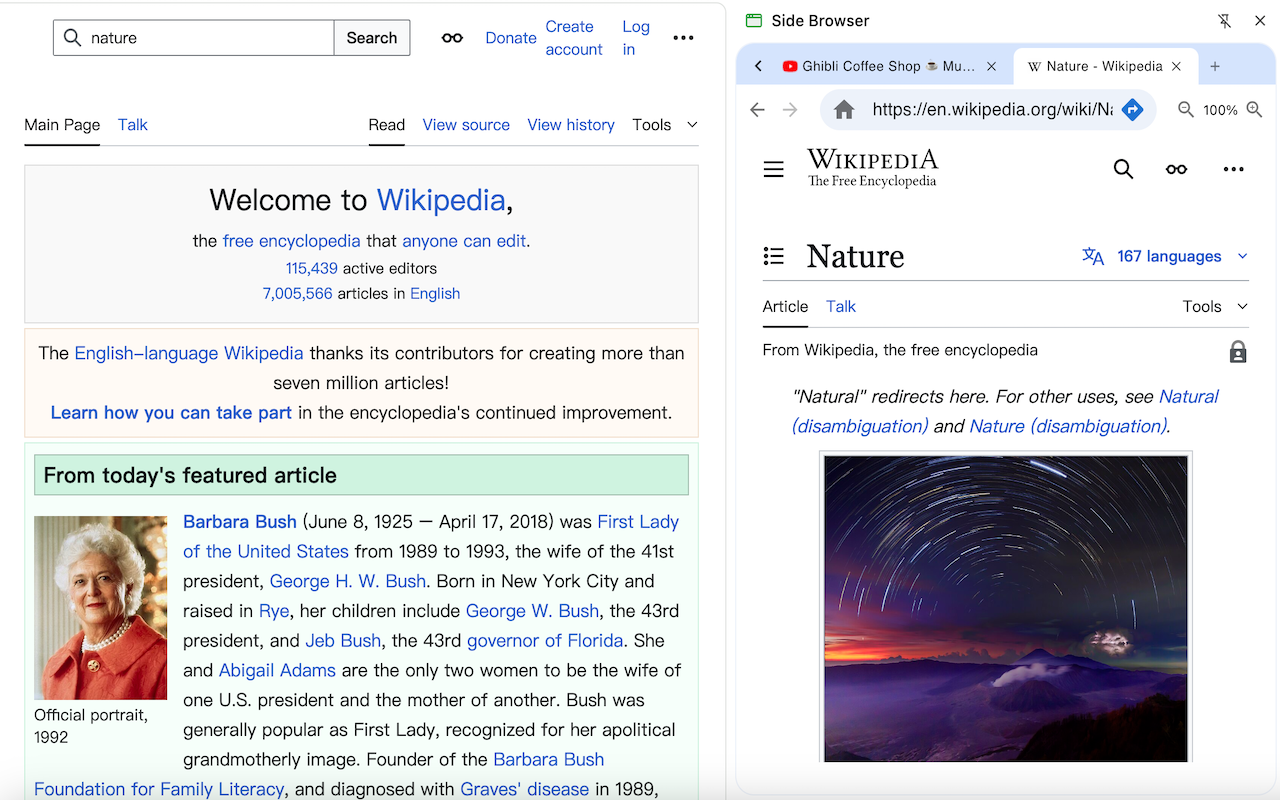Image resolution: width=1280 pixels, height=800 pixels.
Task: Click the star-trails nature image
Action: tap(1005, 608)
